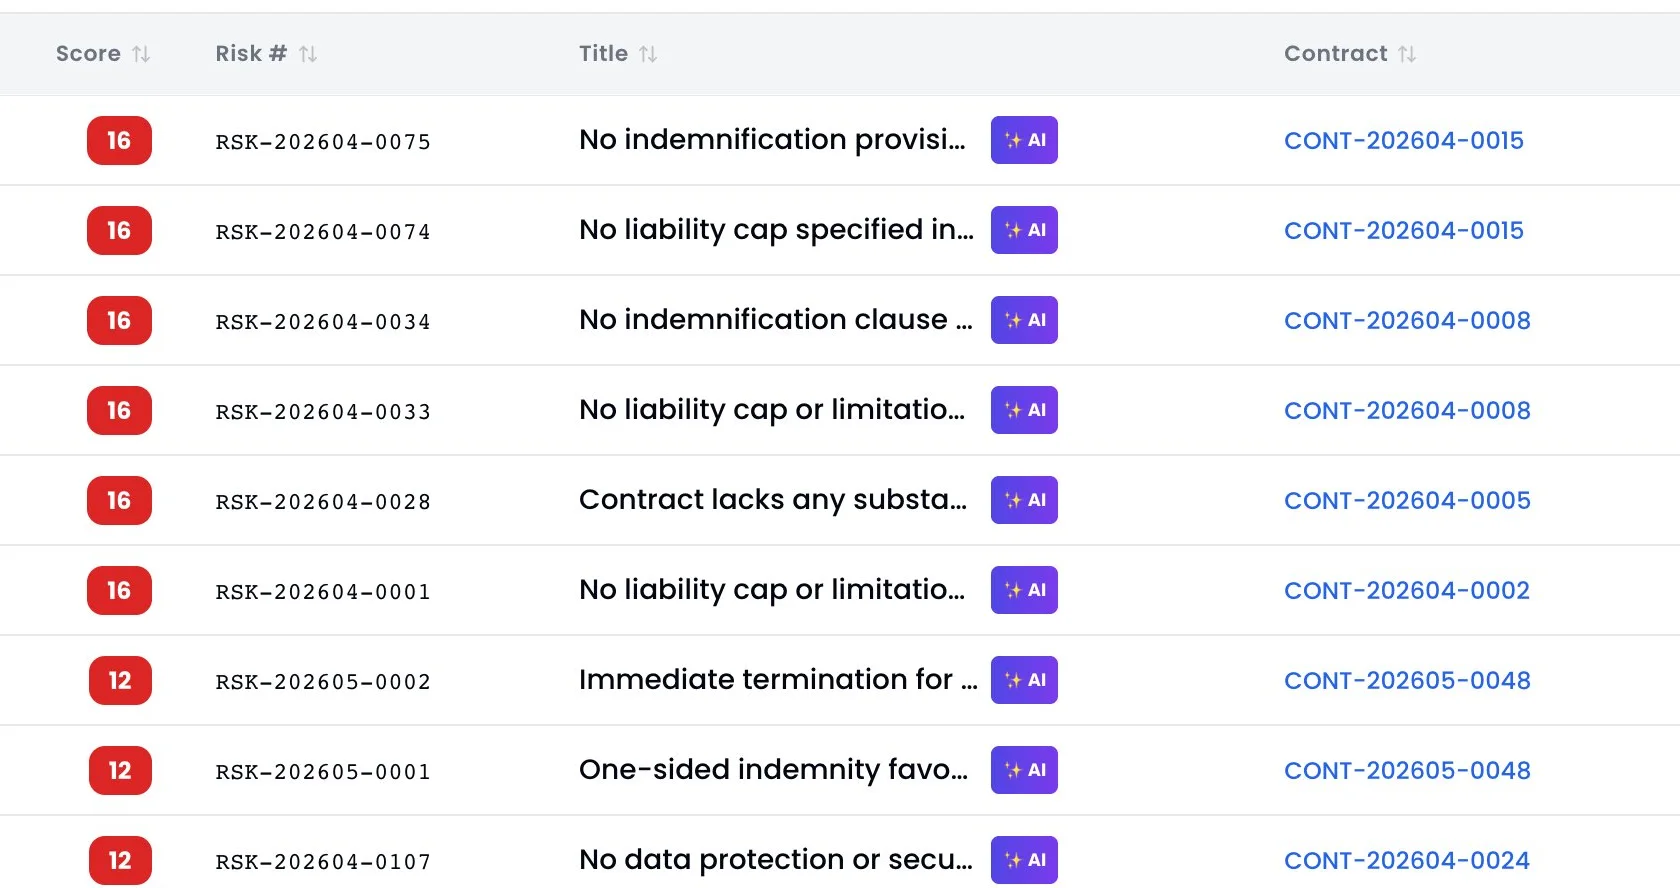Sort by Contract column arrows
The image size is (1680, 888).
[x=1407, y=54]
